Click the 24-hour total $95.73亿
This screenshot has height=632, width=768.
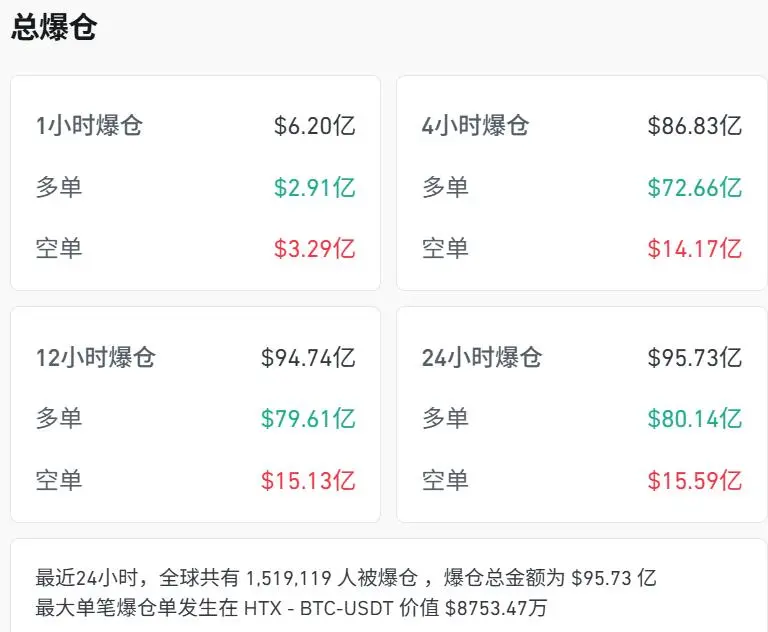[x=694, y=357]
